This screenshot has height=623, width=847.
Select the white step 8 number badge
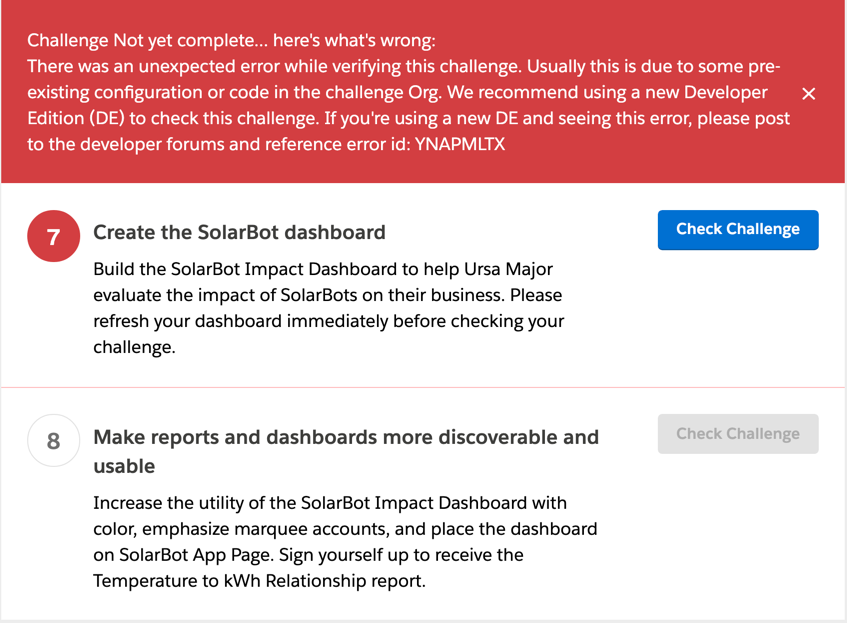coord(54,441)
